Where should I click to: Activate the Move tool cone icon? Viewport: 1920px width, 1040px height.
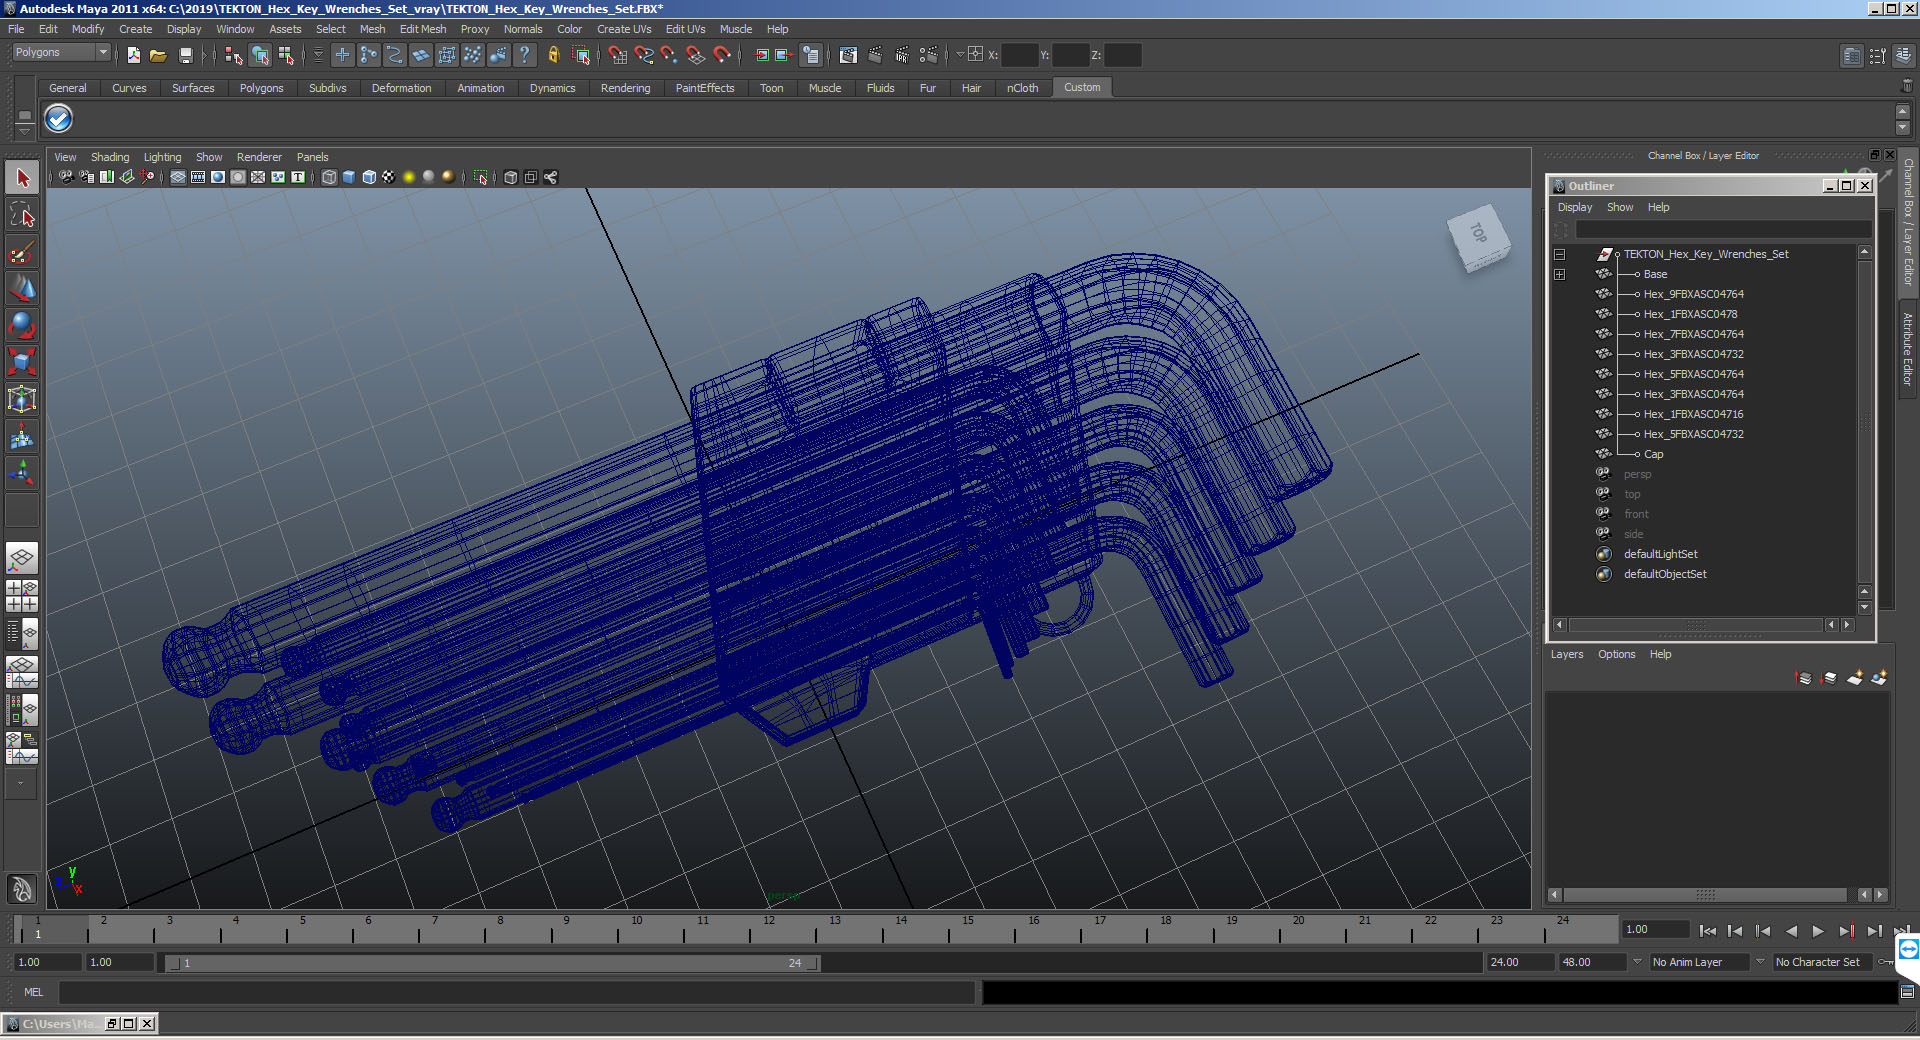[x=22, y=289]
